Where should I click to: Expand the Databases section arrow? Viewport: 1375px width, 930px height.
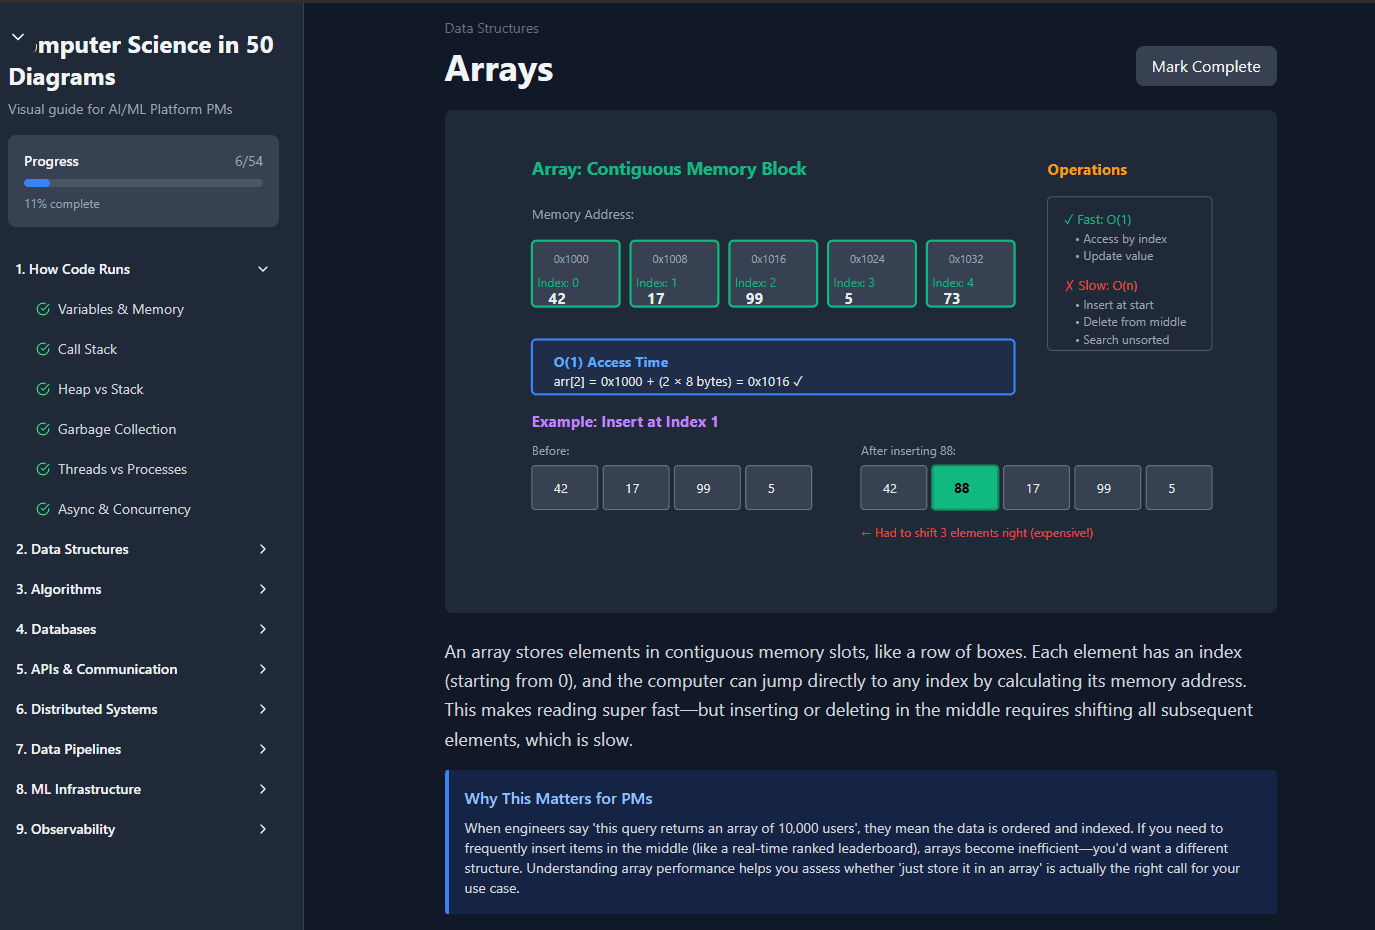point(263,629)
